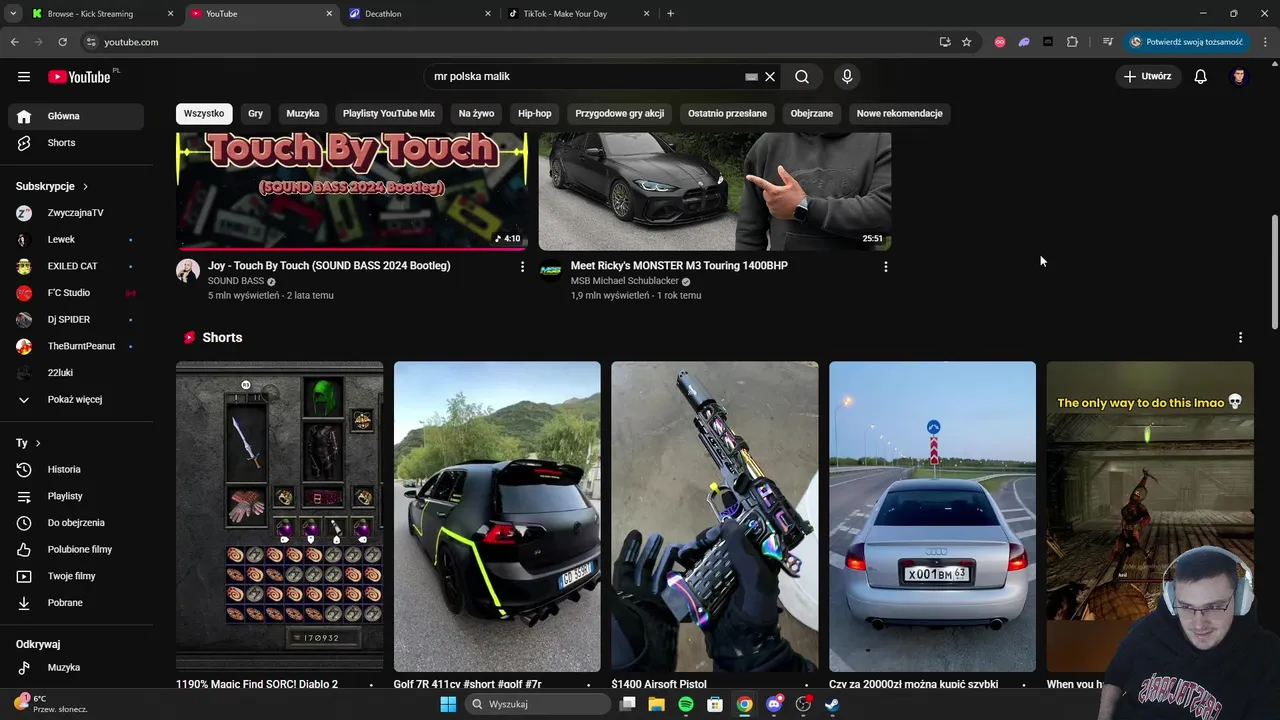1280x720 pixels.
Task: Open SOUND BASS channel avatar
Action: point(188,270)
